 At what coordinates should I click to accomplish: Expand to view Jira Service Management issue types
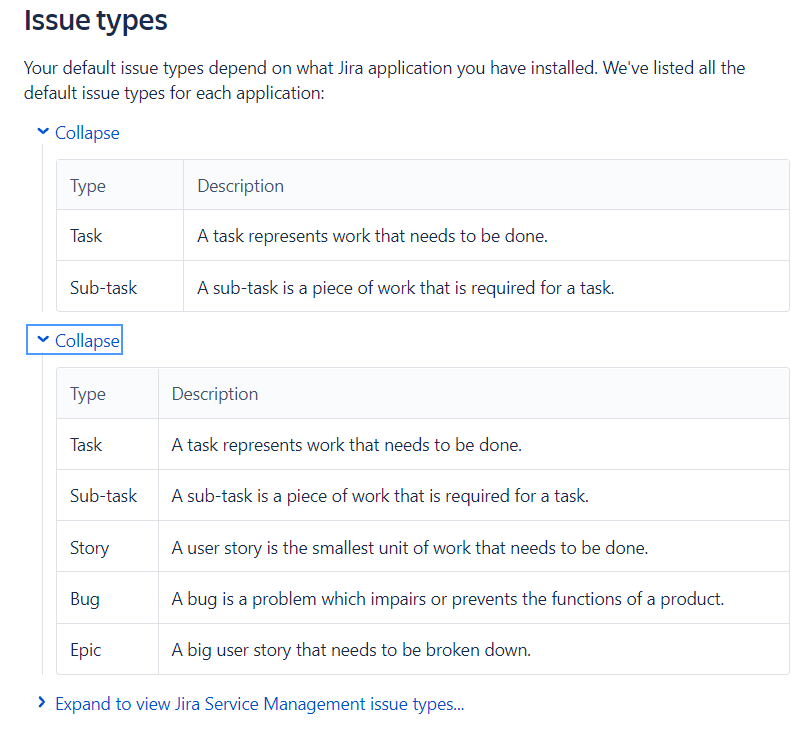coord(259,704)
